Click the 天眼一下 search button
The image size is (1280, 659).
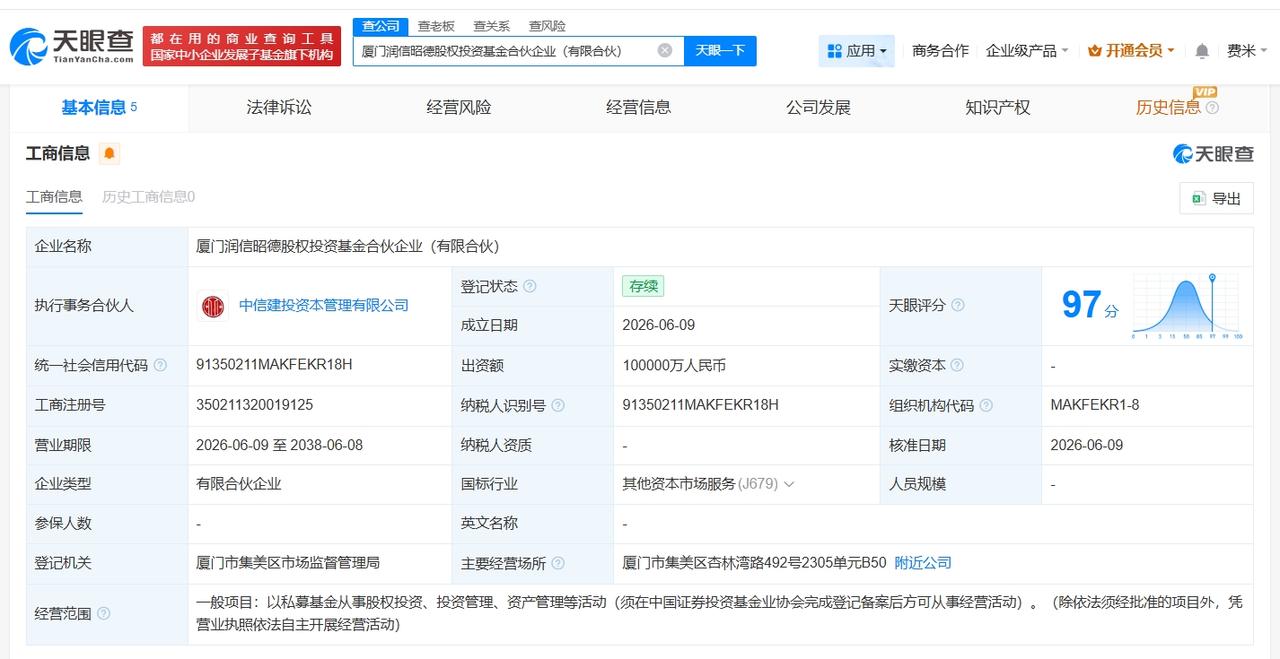(x=720, y=51)
